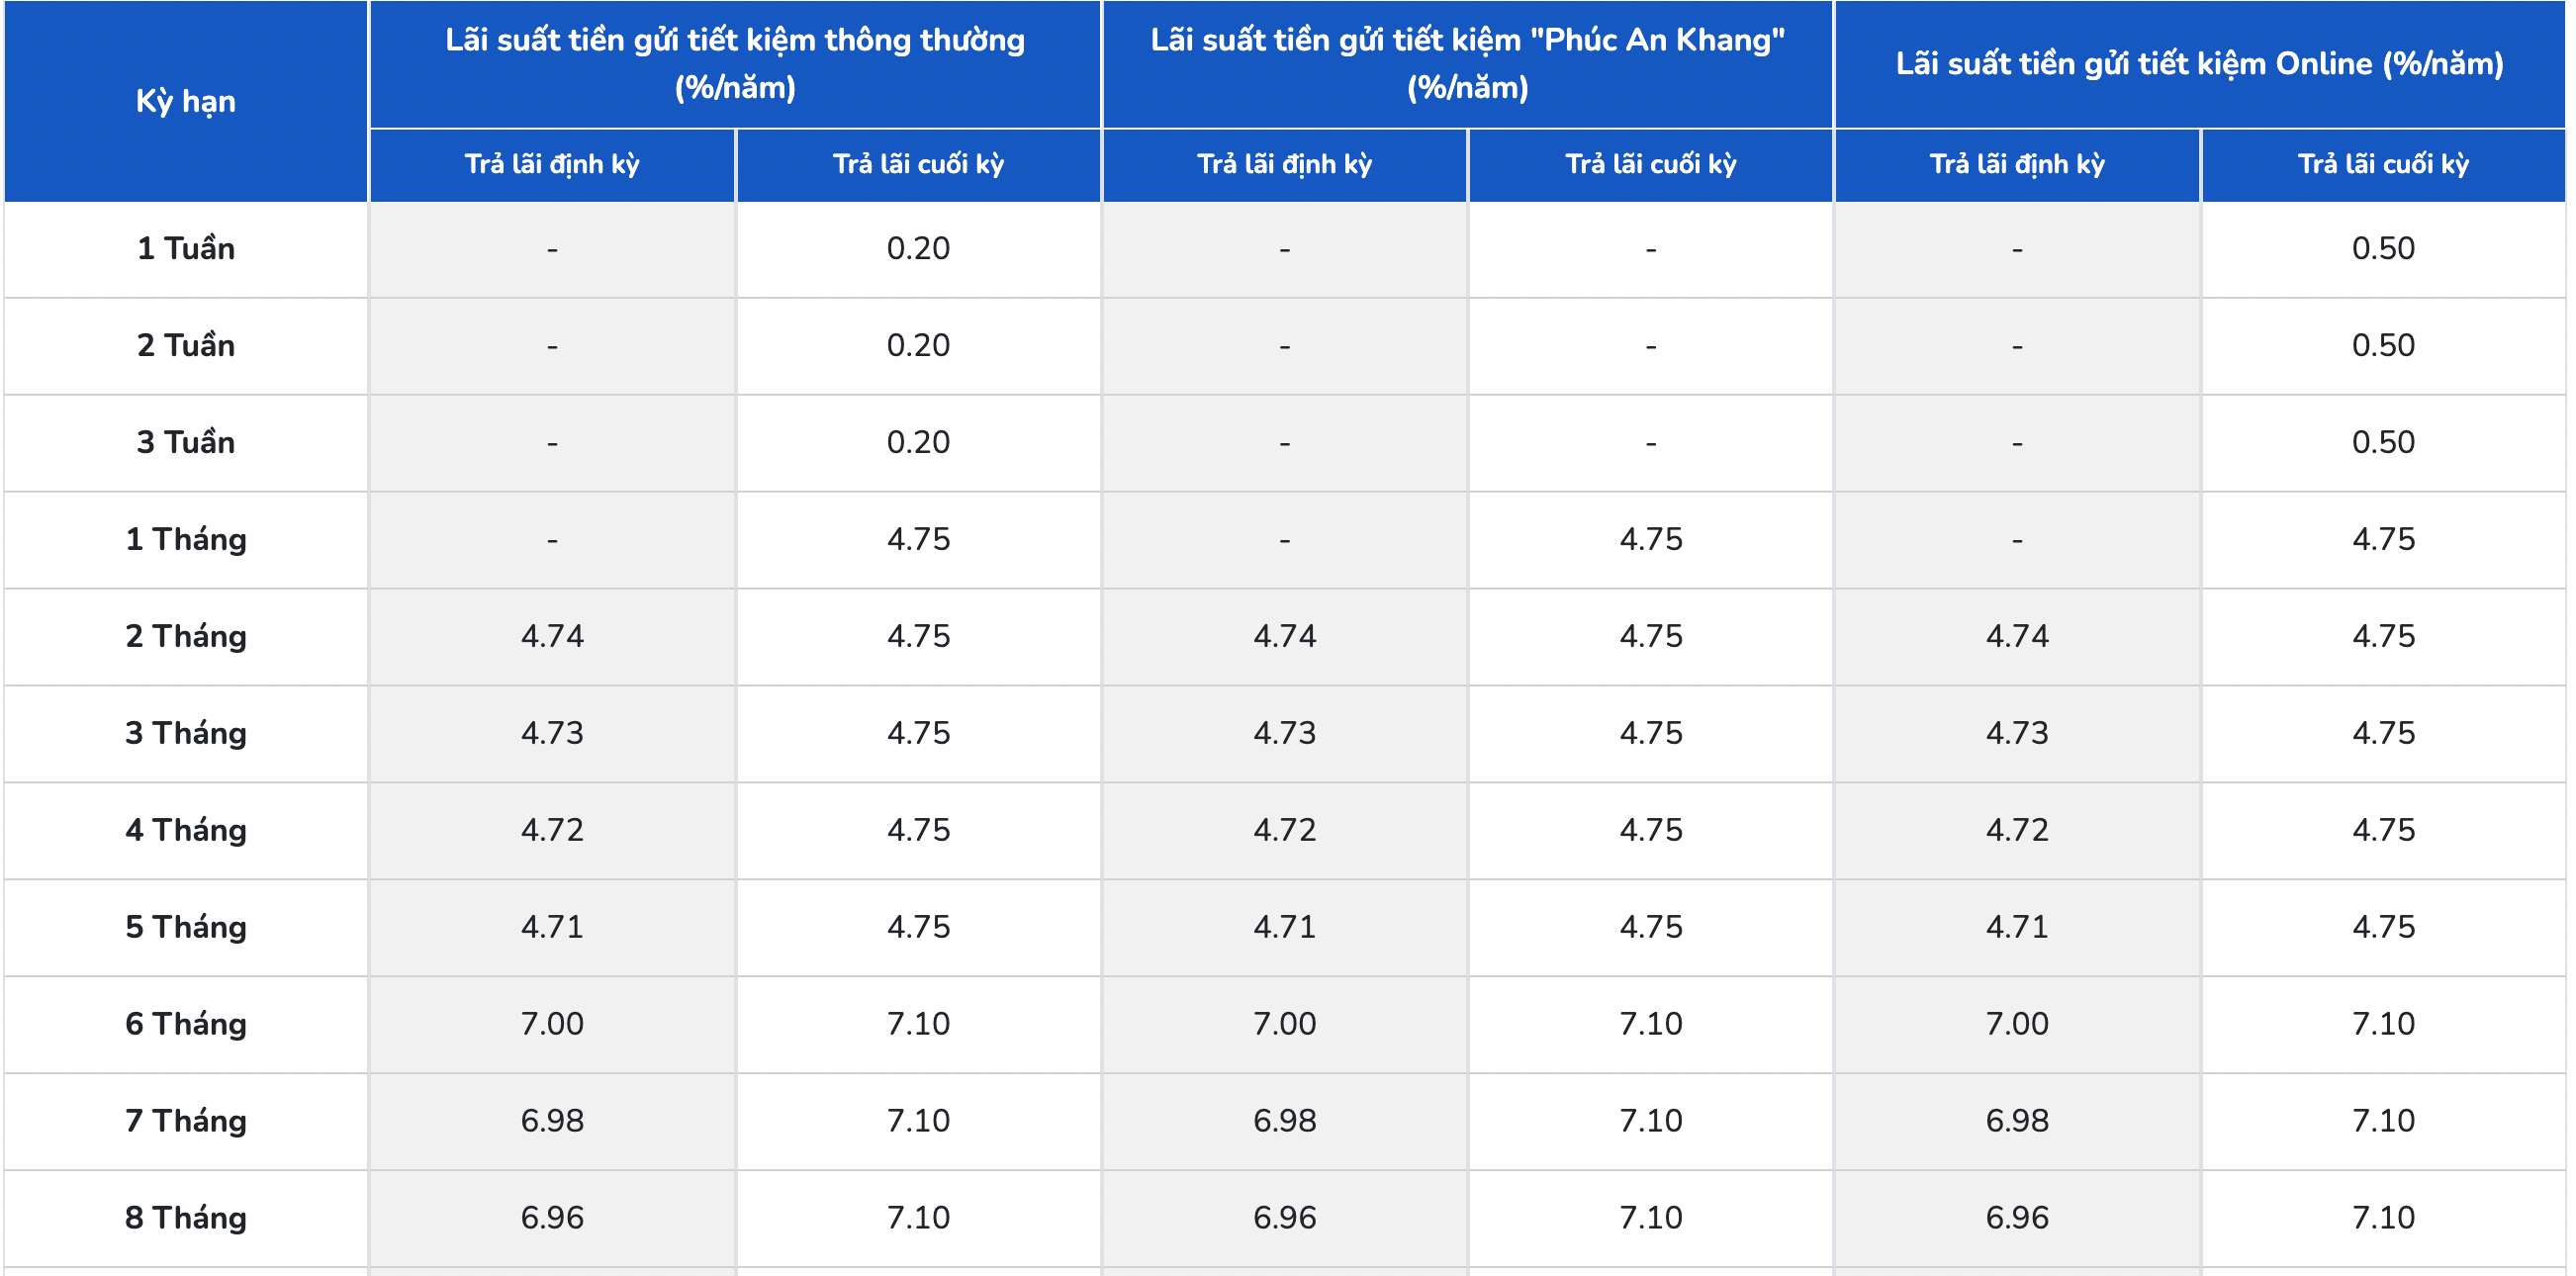Viewport: 2576px width, 1276px height.
Task: Click the "Lãi suất tiền gửi tiết kiệm thông thường" header
Action: [735, 63]
